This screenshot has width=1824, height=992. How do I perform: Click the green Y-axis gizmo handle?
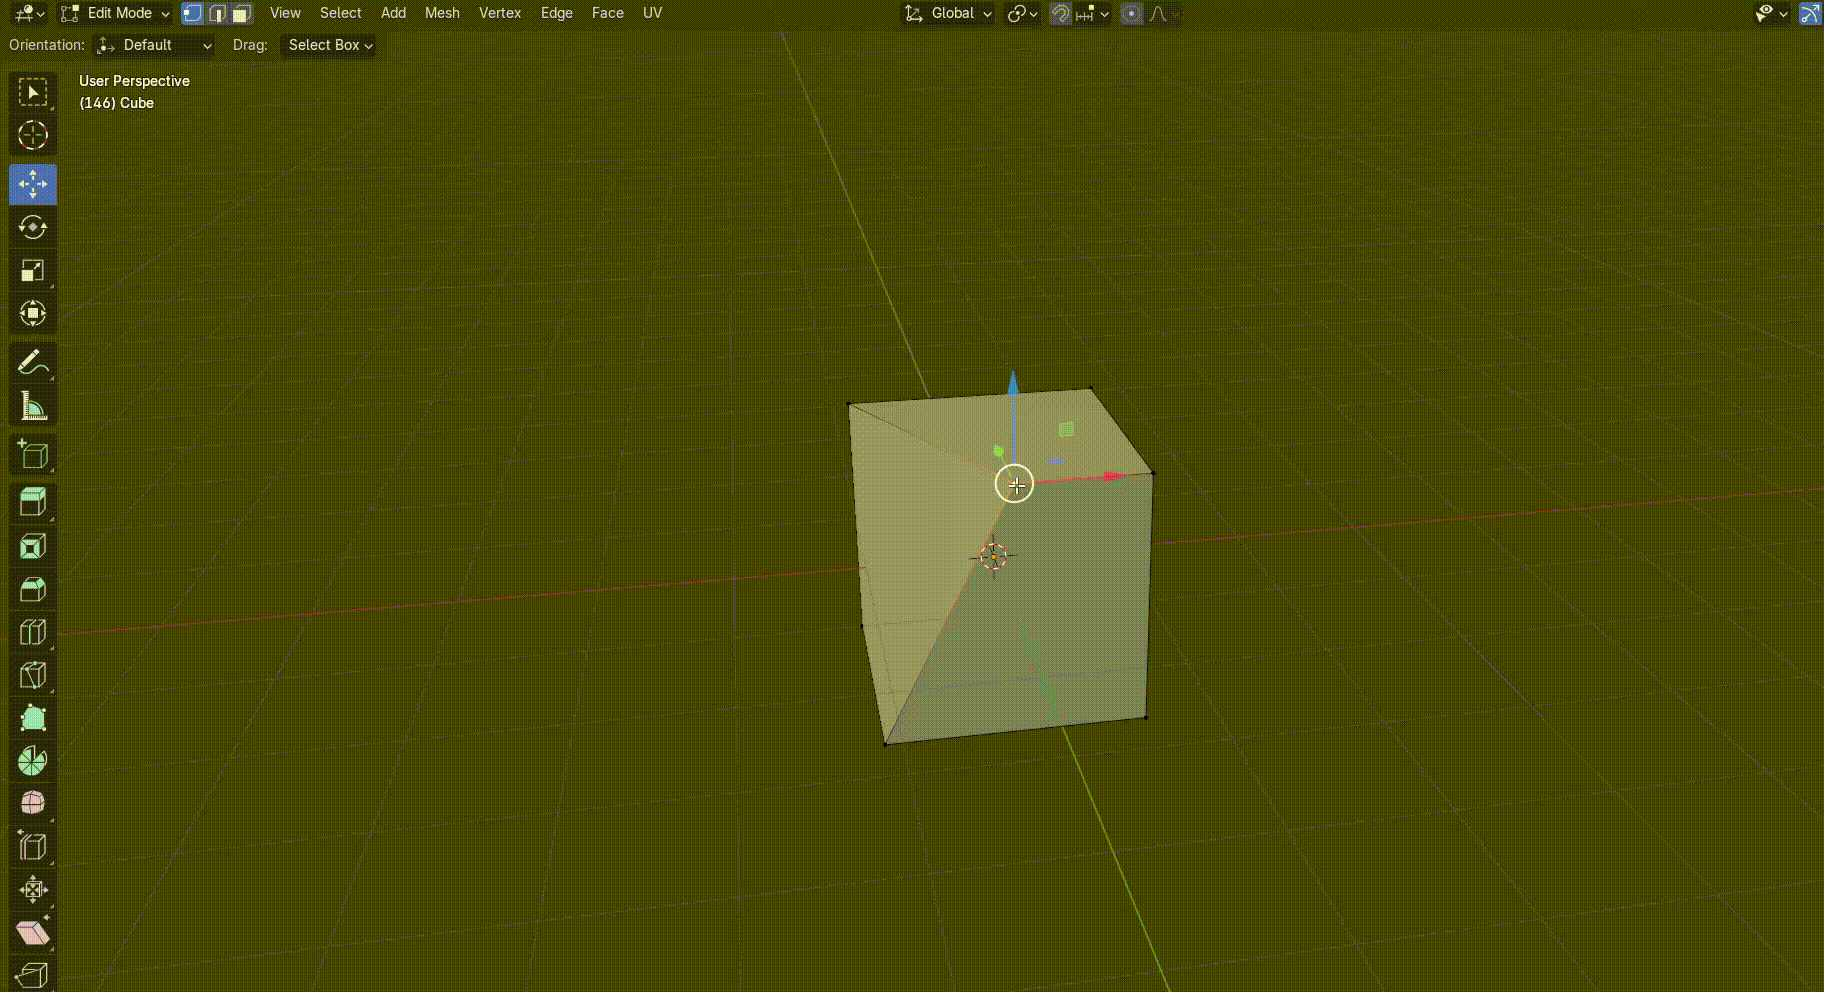click(998, 451)
